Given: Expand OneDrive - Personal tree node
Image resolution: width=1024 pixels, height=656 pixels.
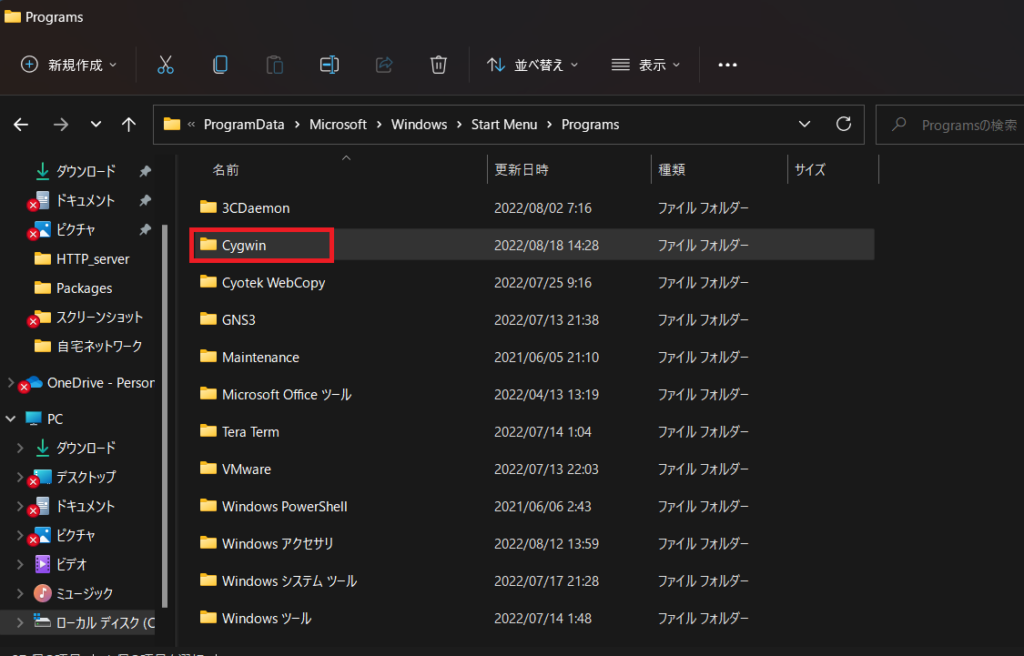Looking at the screenshot, I should pos(11,383).
